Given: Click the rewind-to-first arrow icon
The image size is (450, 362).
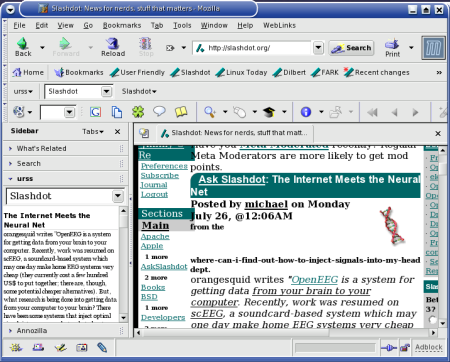Looking at the screenshot, I should [372, 112].
